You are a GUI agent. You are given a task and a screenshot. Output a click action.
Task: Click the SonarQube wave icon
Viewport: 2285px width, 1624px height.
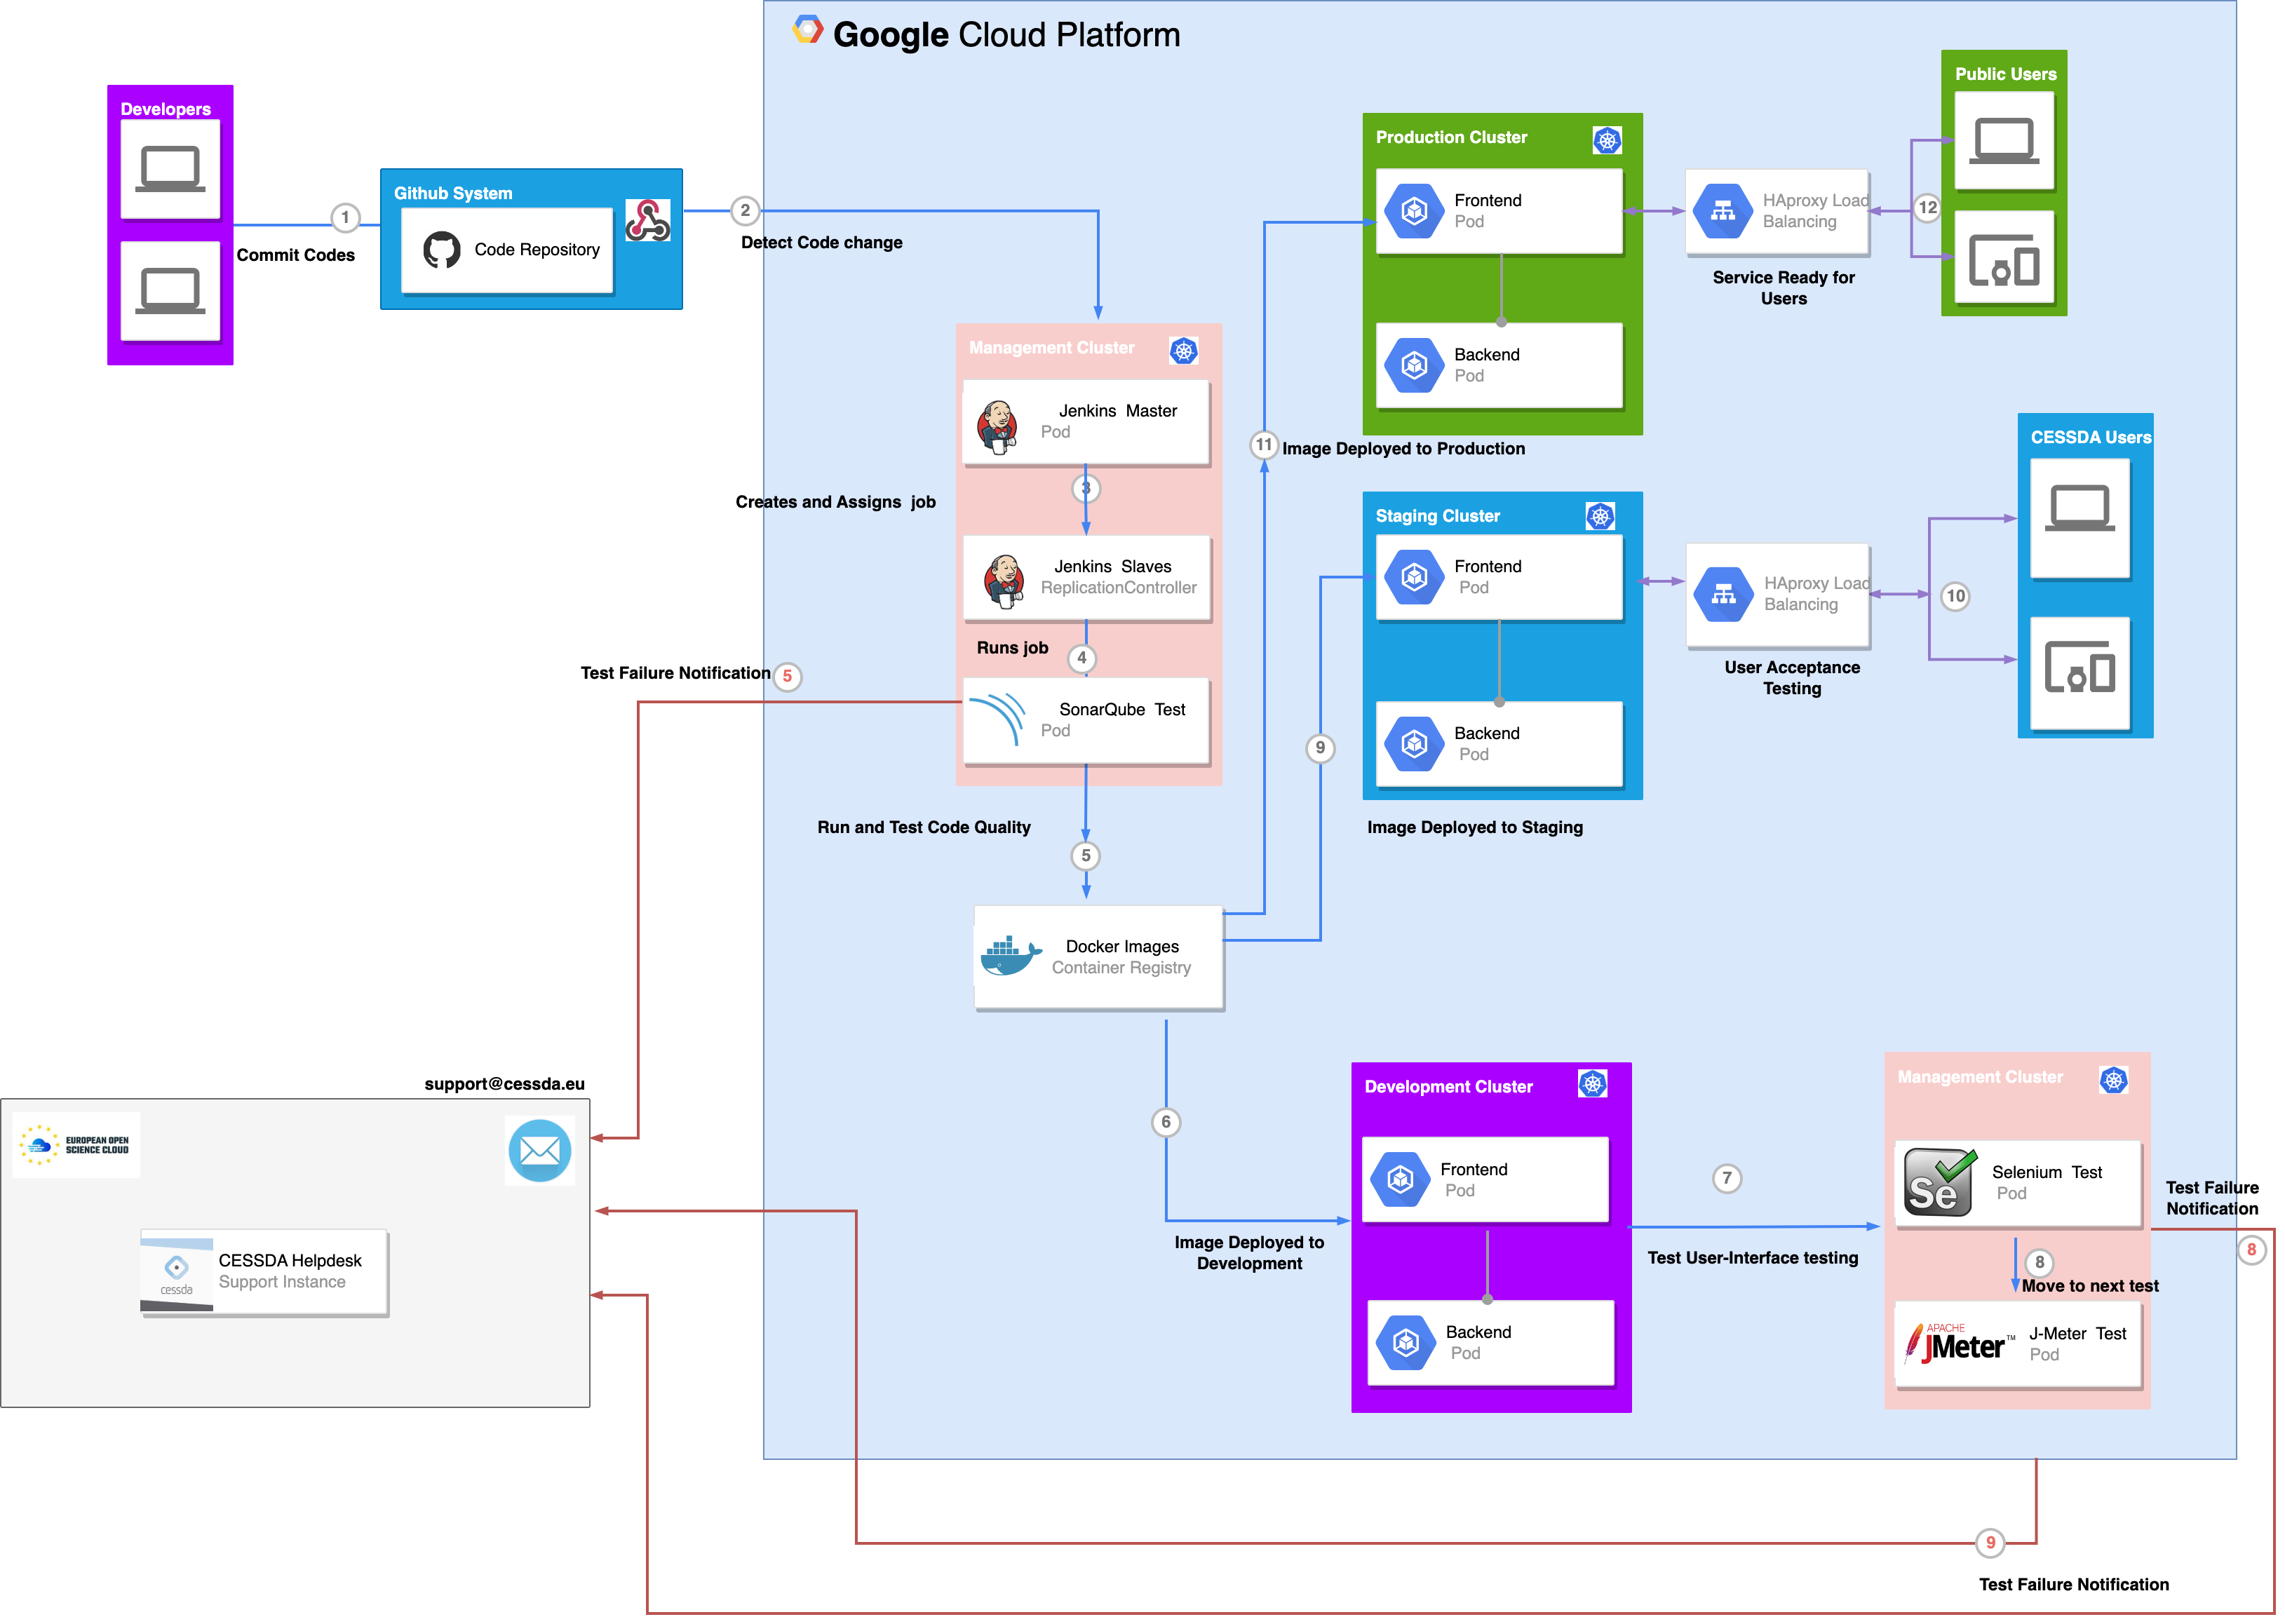click(998, 719)
